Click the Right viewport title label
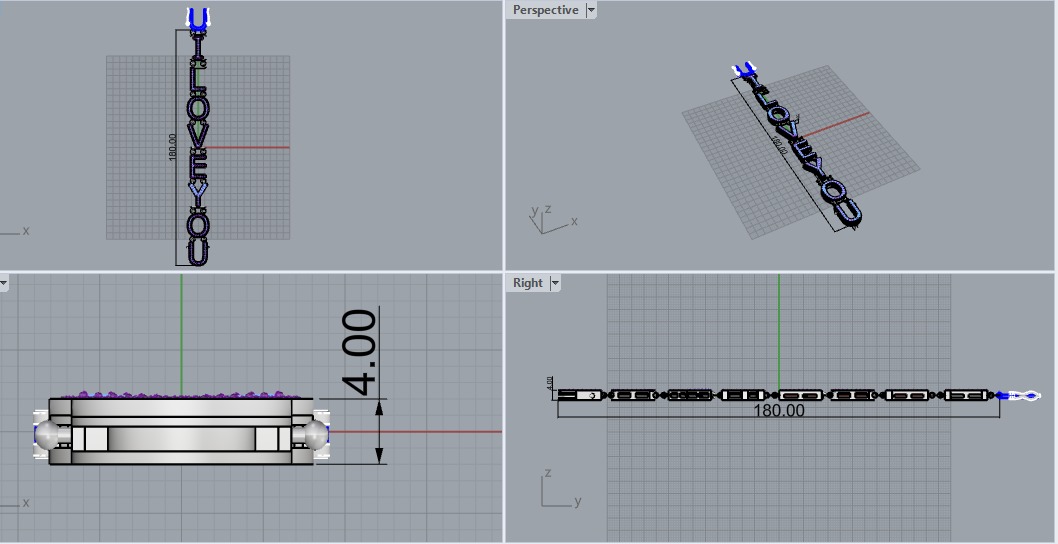Image resolution: width=1058 pixels, height=544 pixels. [x=528, y=283]
